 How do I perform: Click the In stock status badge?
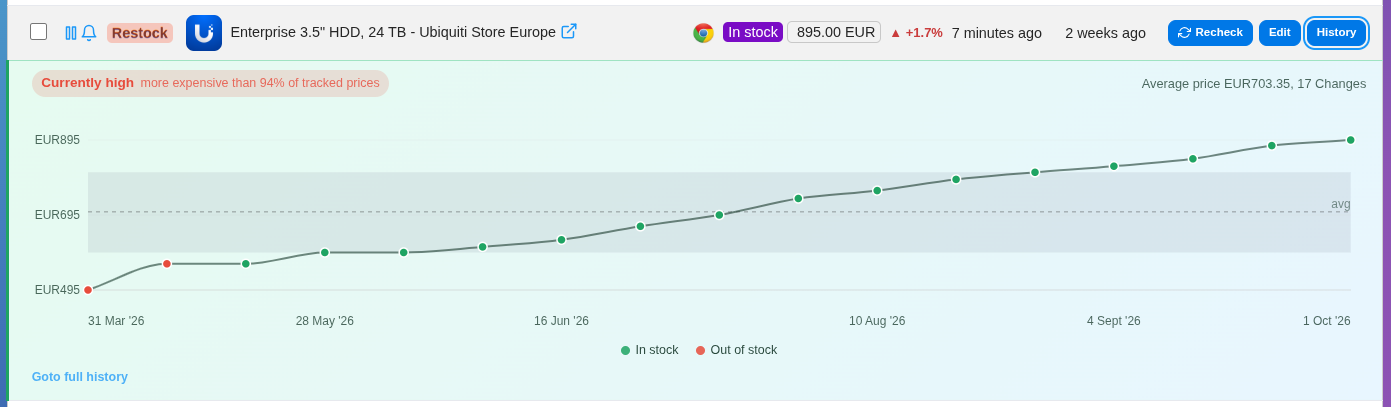753,32
